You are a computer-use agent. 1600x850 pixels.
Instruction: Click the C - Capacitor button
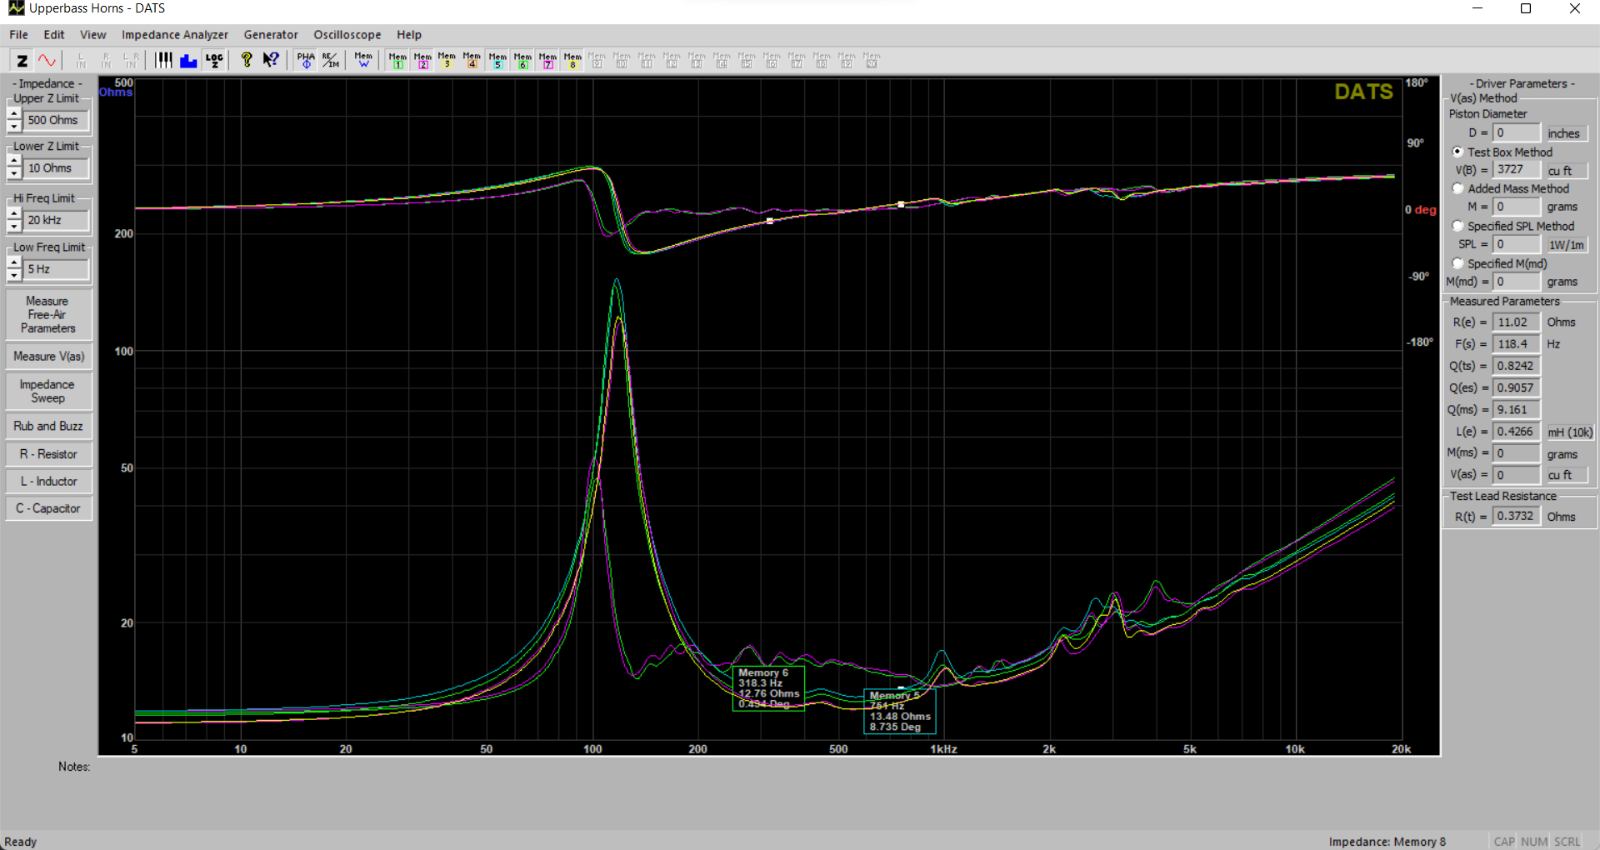[x=48, y=508]
